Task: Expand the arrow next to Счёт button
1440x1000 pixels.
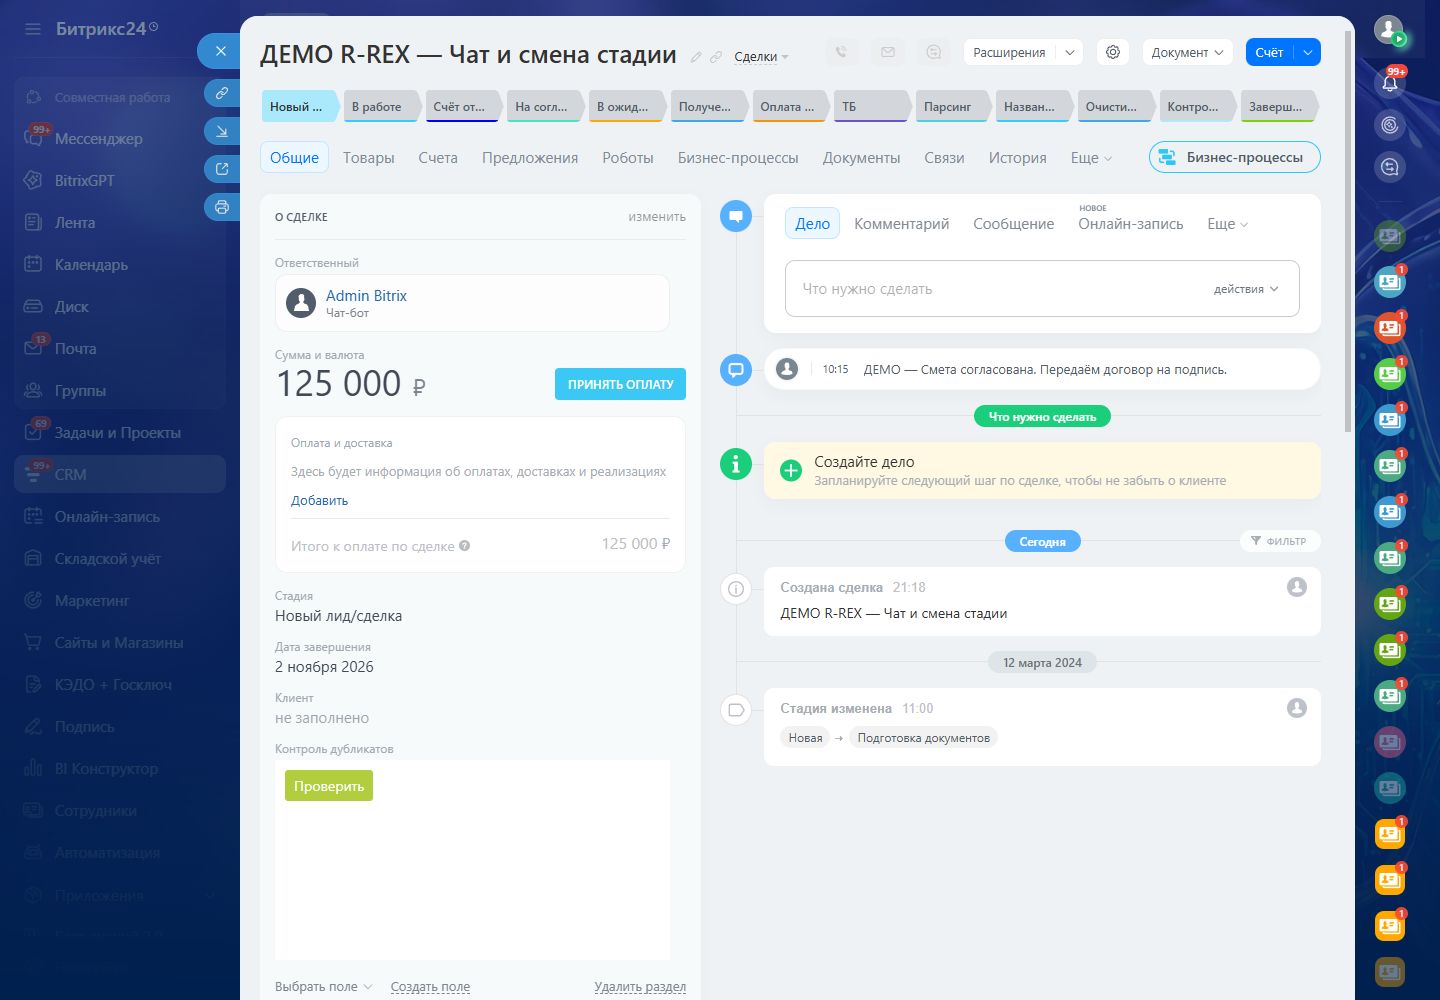Action: tap(1308, 52)
